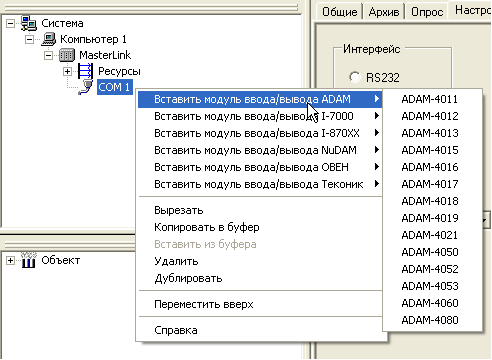Select the MasterLink tree label
The height and width of the screenshot is (360, 492).
tap(105, 55)
